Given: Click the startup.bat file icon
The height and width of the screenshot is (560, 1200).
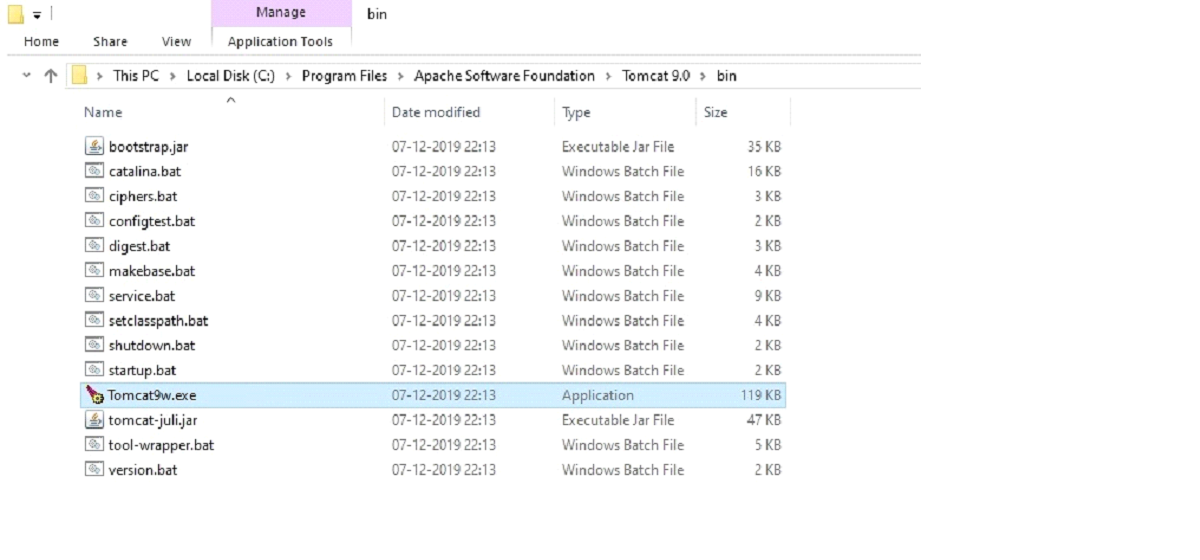Looking at the screenshot, I should pyautogui.click(x=94, y=370).
